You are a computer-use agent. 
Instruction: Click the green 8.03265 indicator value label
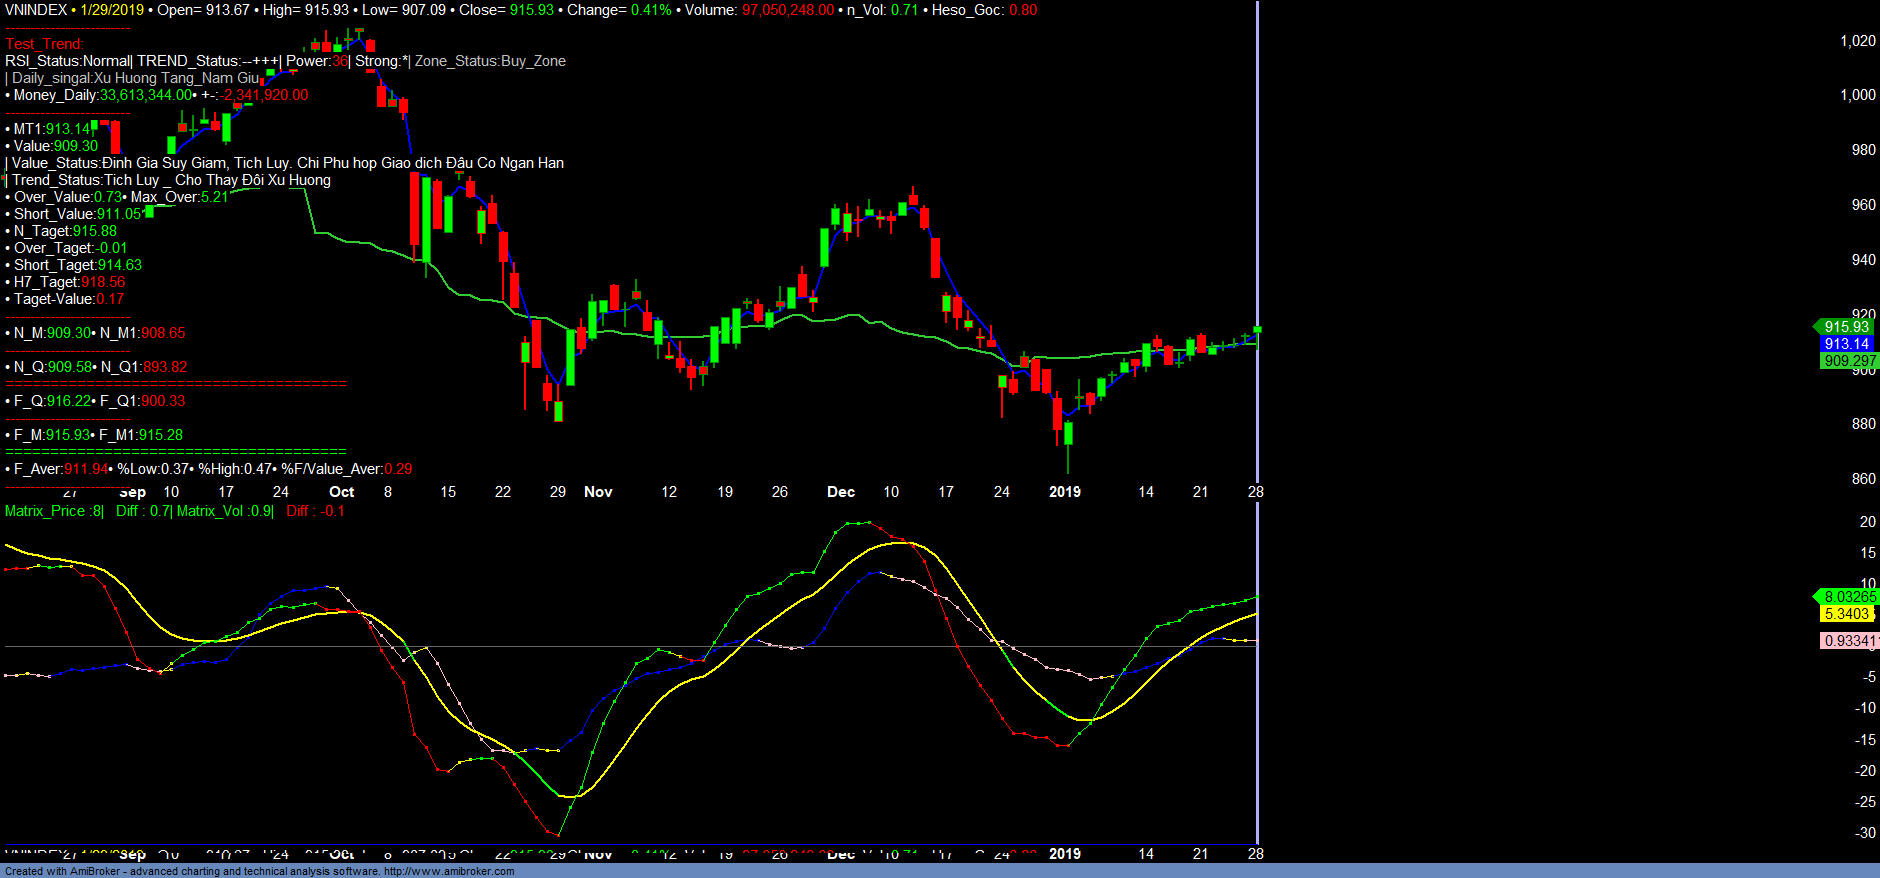(1849, 597)
